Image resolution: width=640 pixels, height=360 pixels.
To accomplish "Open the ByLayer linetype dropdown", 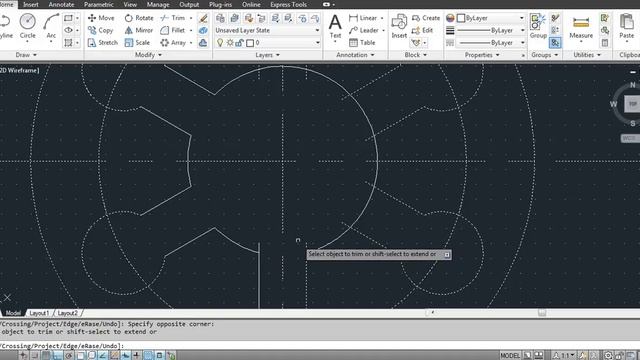I will [x=491, y=42].
